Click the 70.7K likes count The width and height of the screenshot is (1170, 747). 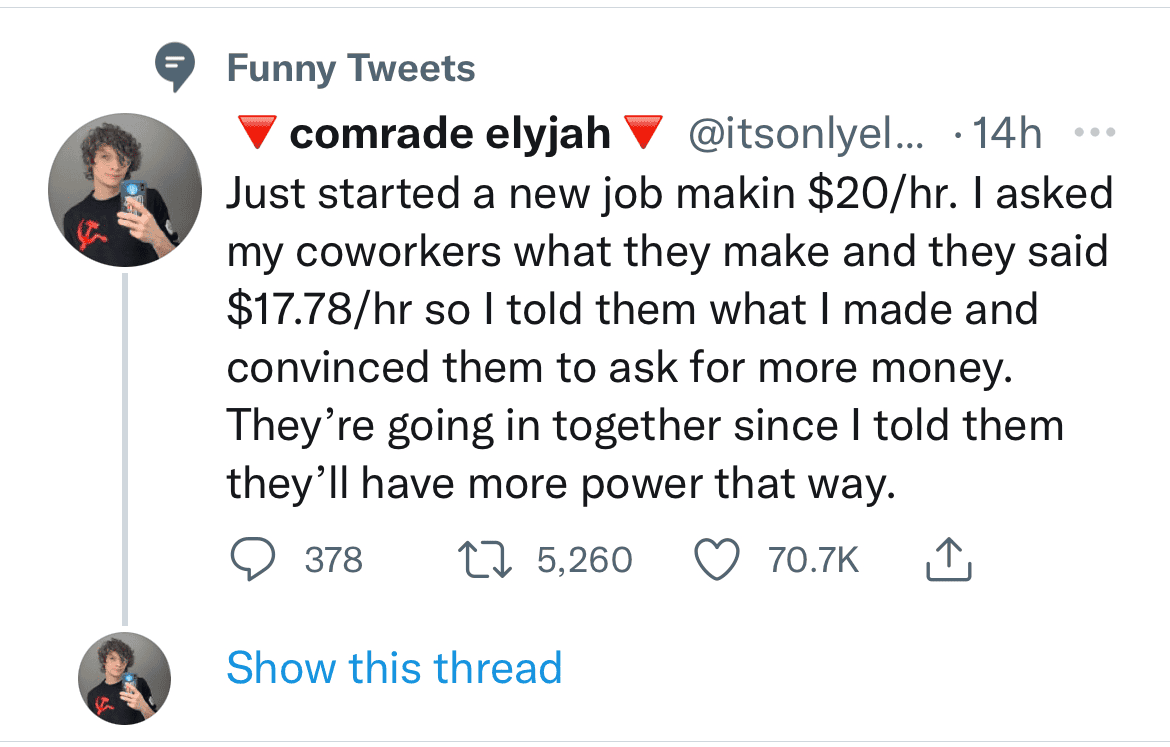[813, 560]
